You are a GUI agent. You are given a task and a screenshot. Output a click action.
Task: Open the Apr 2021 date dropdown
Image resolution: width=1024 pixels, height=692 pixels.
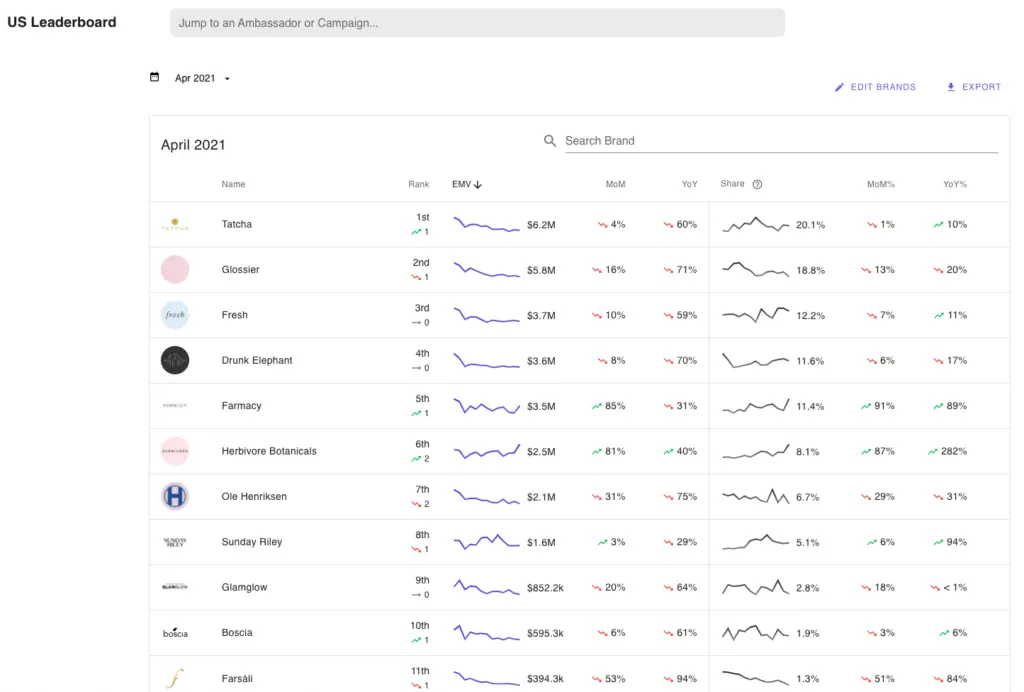coord(202,78)
